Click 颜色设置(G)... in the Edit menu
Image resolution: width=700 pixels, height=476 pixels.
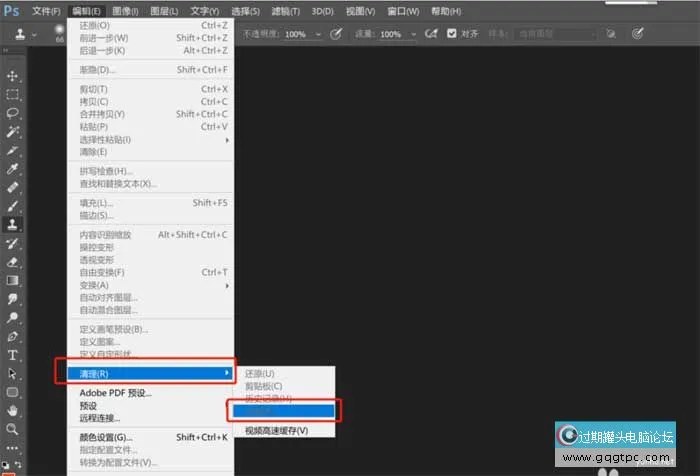[106, 437]
